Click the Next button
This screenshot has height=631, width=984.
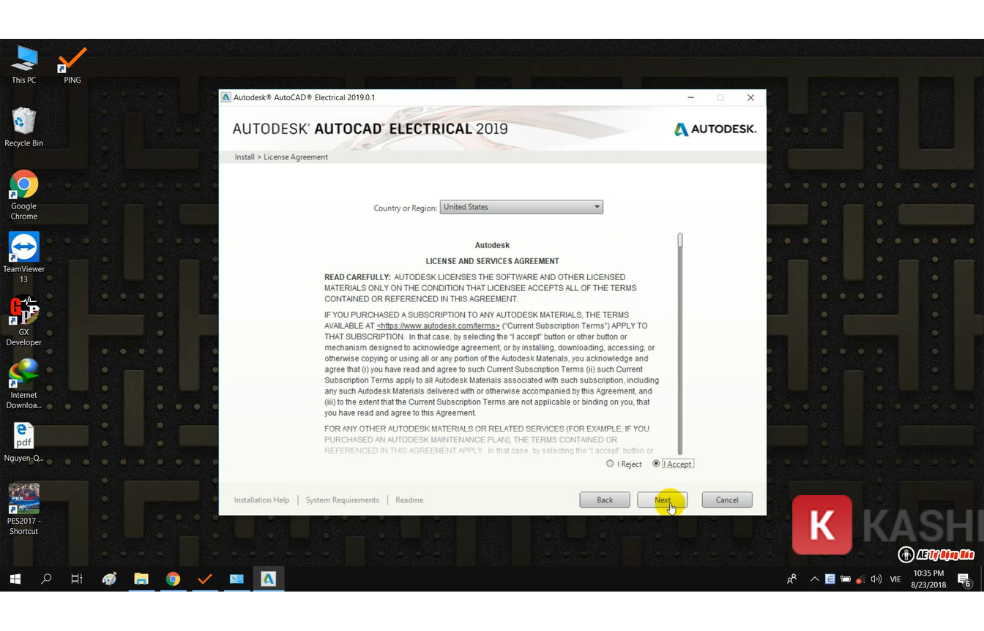click(662, 500)
